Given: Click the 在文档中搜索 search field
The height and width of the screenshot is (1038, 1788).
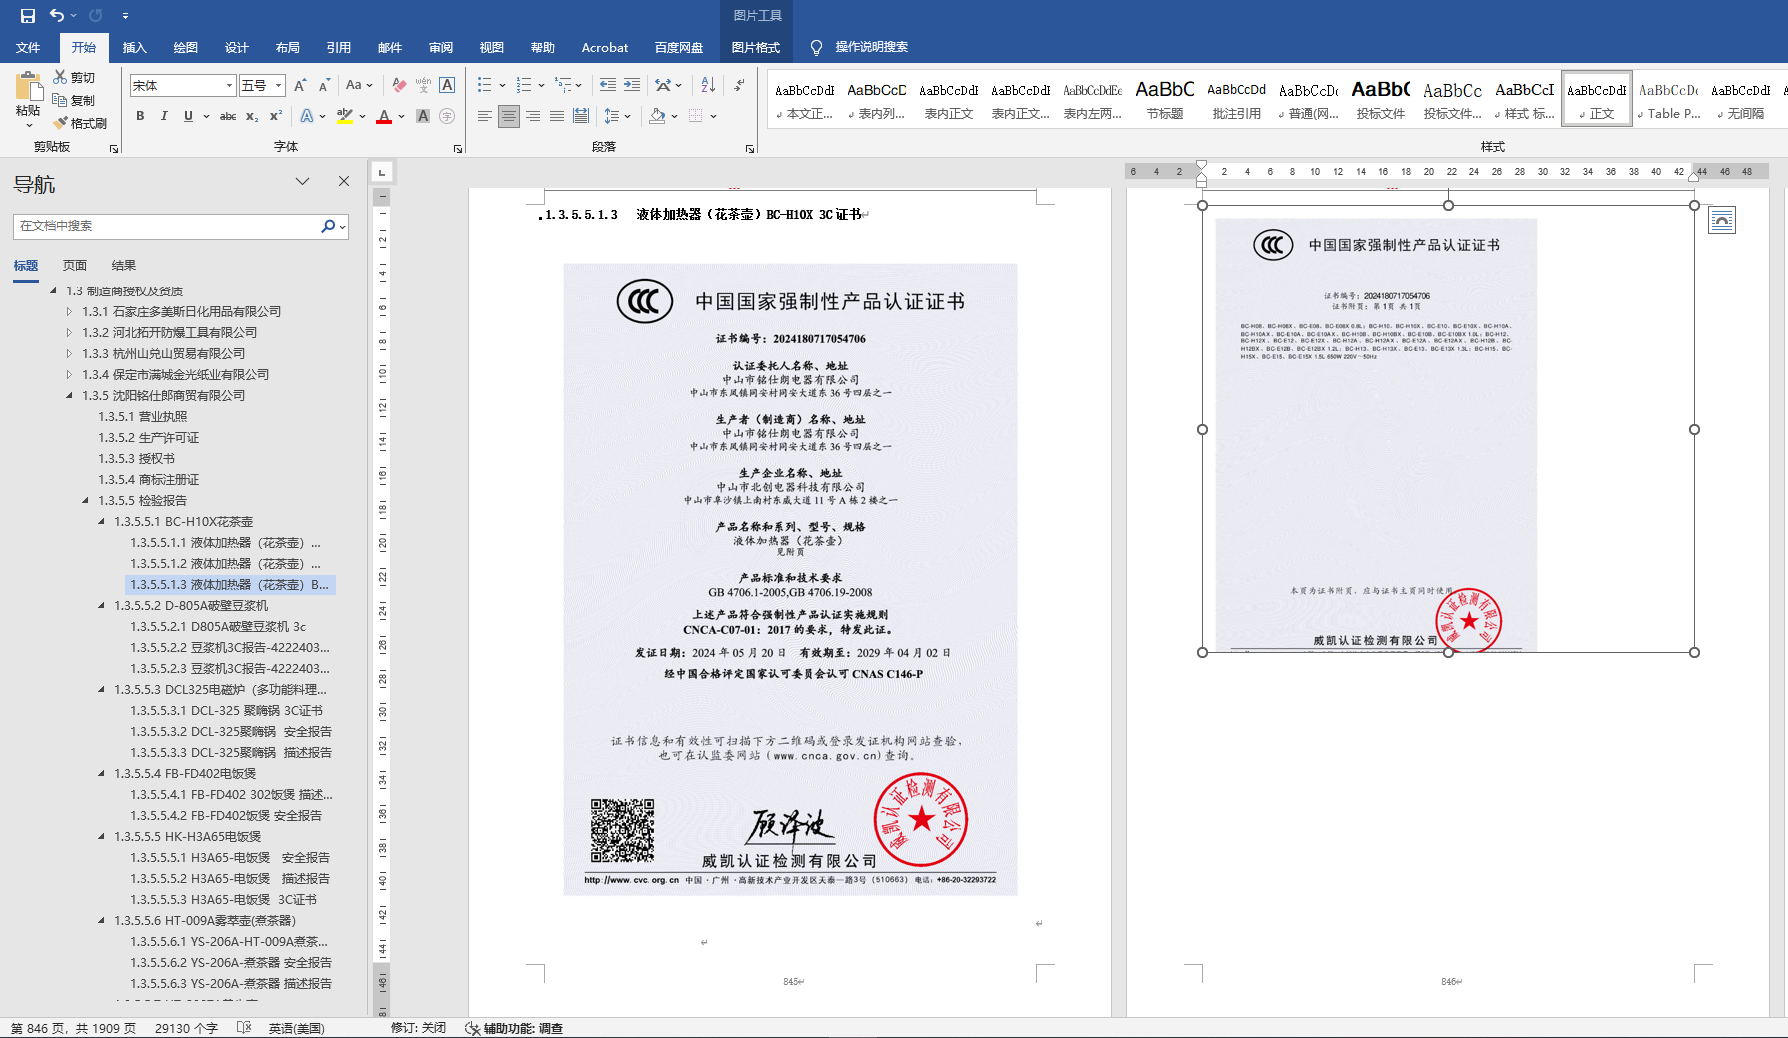Looking at the screenshot, I should click(x=166, y=226).
